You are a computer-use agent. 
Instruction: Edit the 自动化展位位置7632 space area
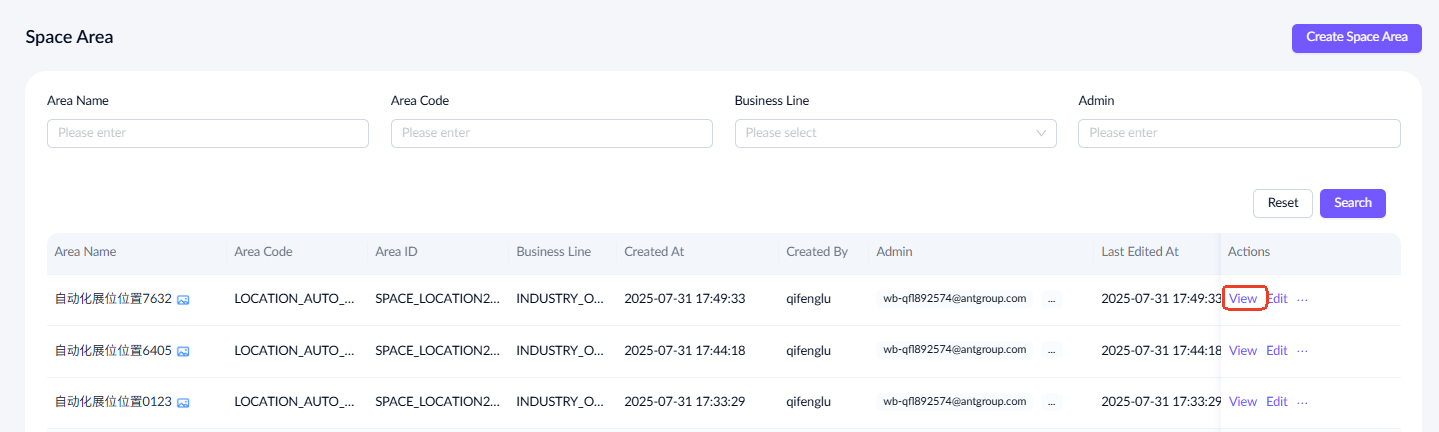(1277, 298)
